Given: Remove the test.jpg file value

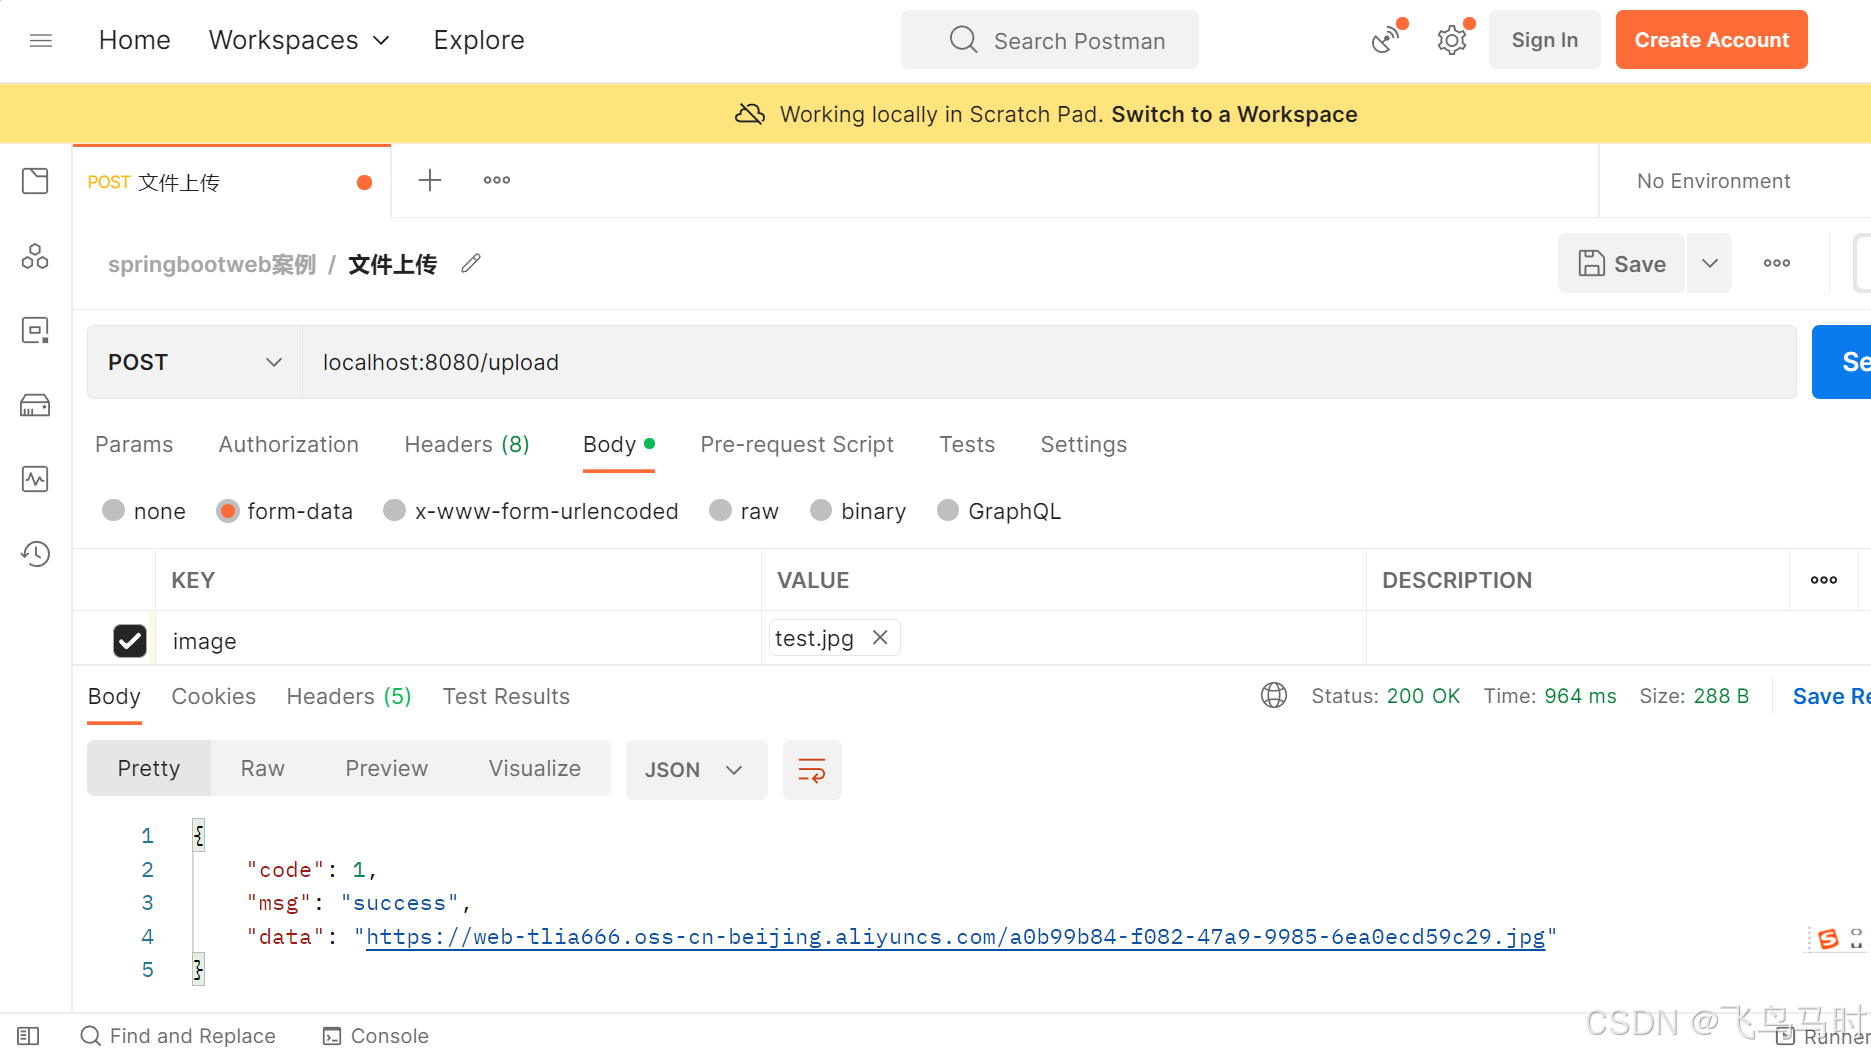Looking at the screenshot, I should 880,638.
